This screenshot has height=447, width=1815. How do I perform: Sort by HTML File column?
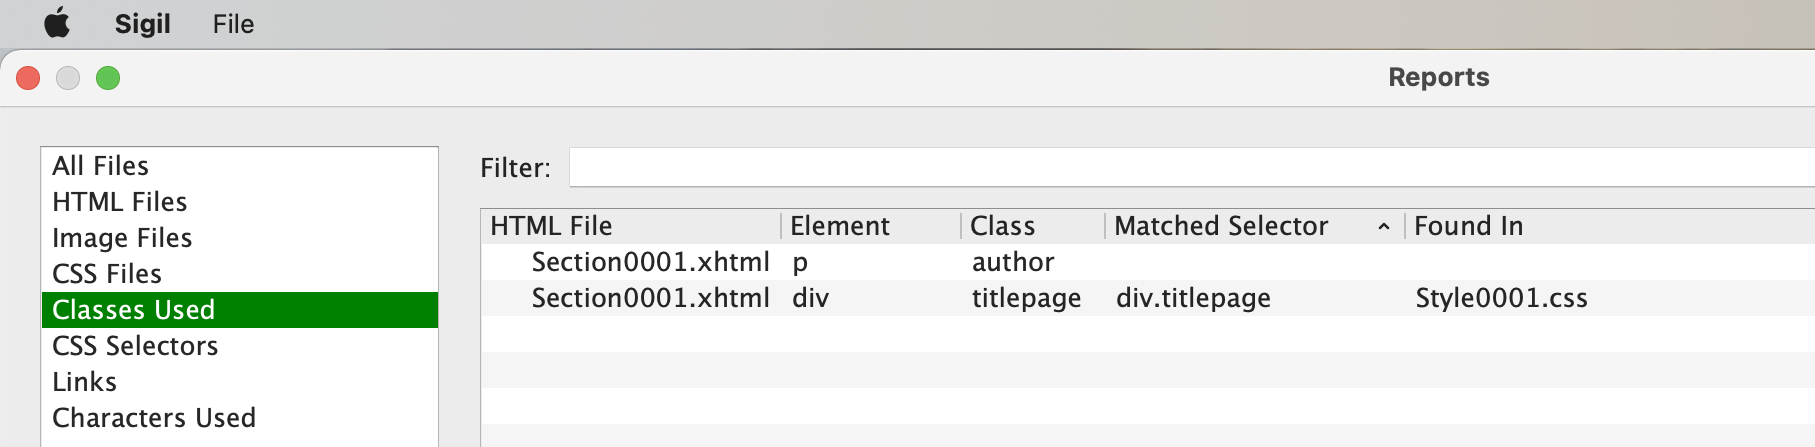551,226
